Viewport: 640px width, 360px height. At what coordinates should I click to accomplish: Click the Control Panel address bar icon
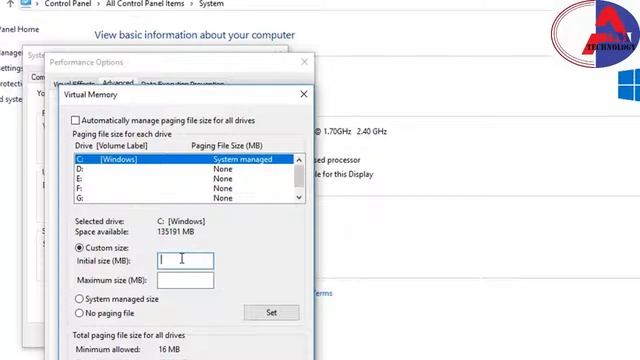[x=26, y=4]
